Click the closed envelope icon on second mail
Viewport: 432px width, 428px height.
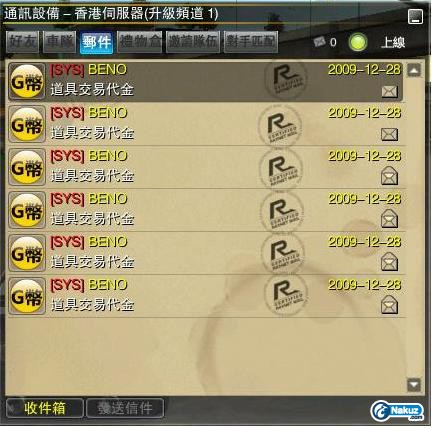point(389,134)
